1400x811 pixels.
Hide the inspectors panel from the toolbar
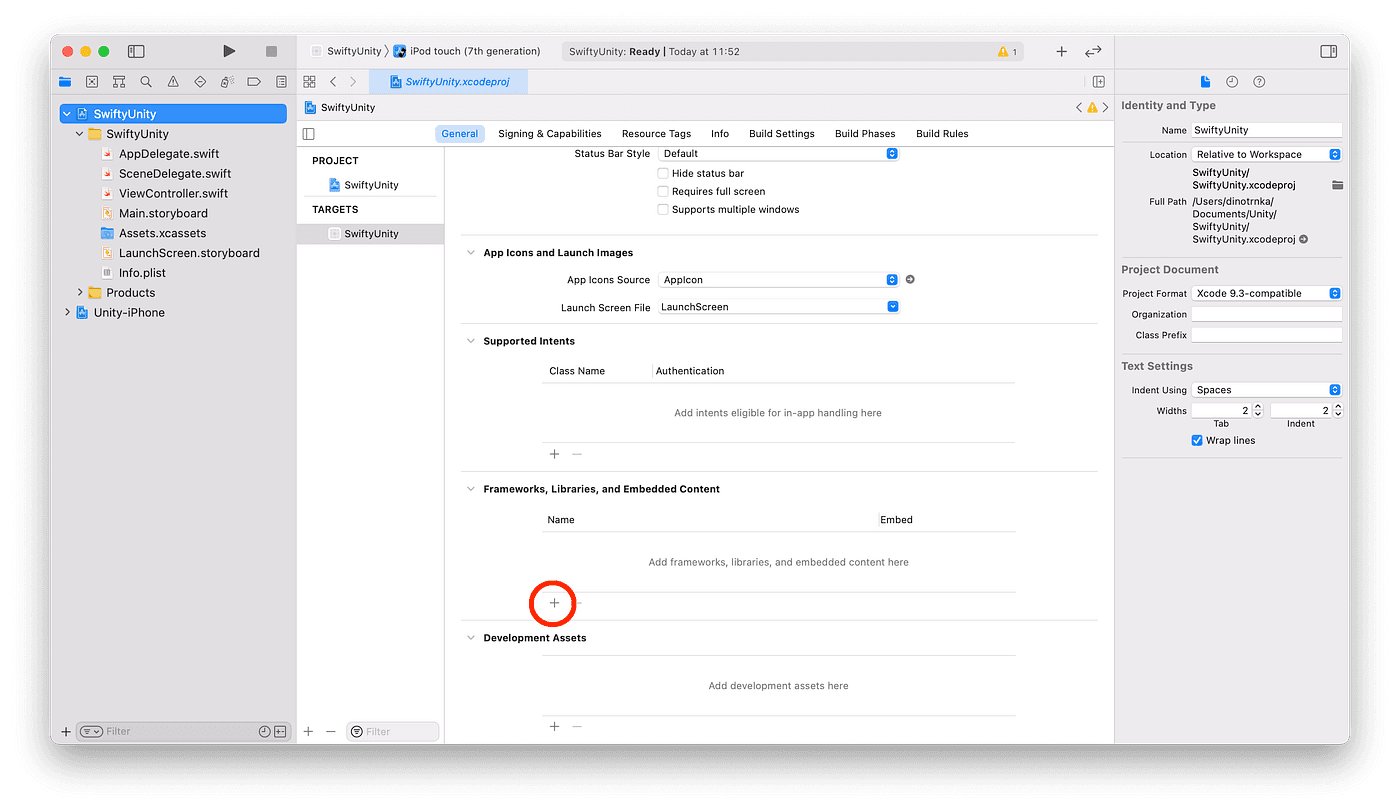[x=1328, y=51]
